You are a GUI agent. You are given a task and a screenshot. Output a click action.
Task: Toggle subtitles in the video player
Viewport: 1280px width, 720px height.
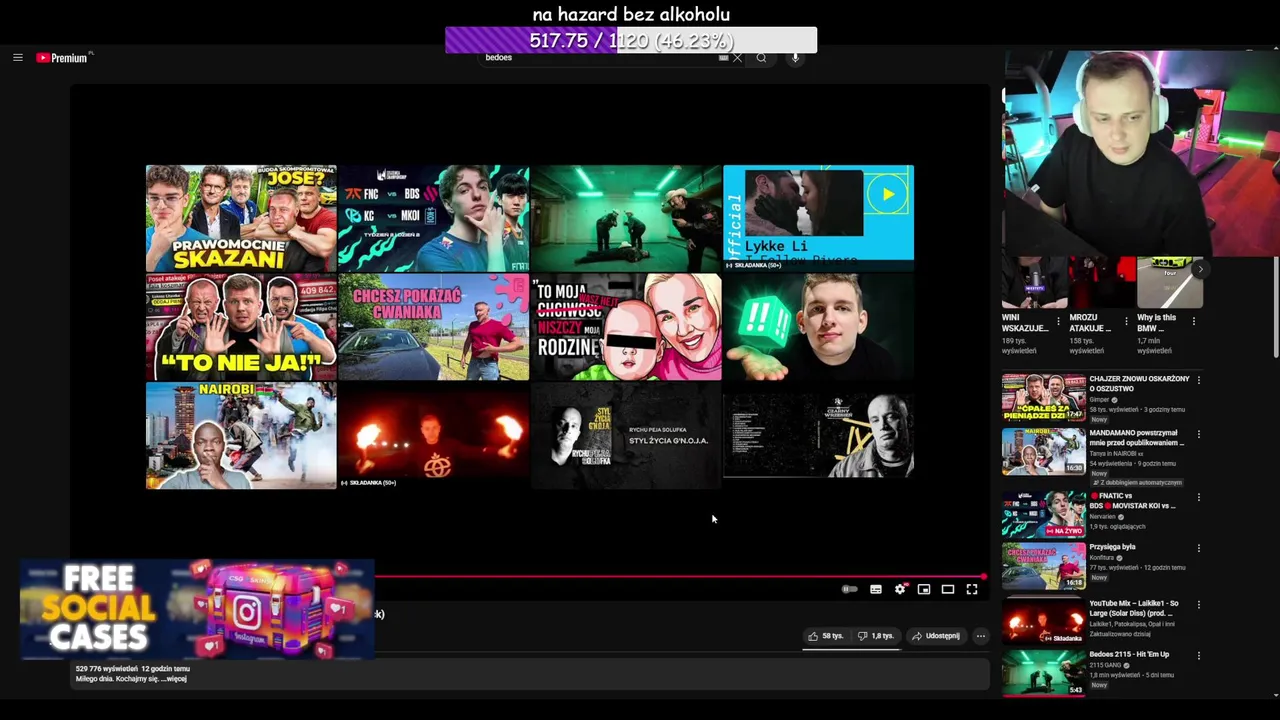(876, 589)
